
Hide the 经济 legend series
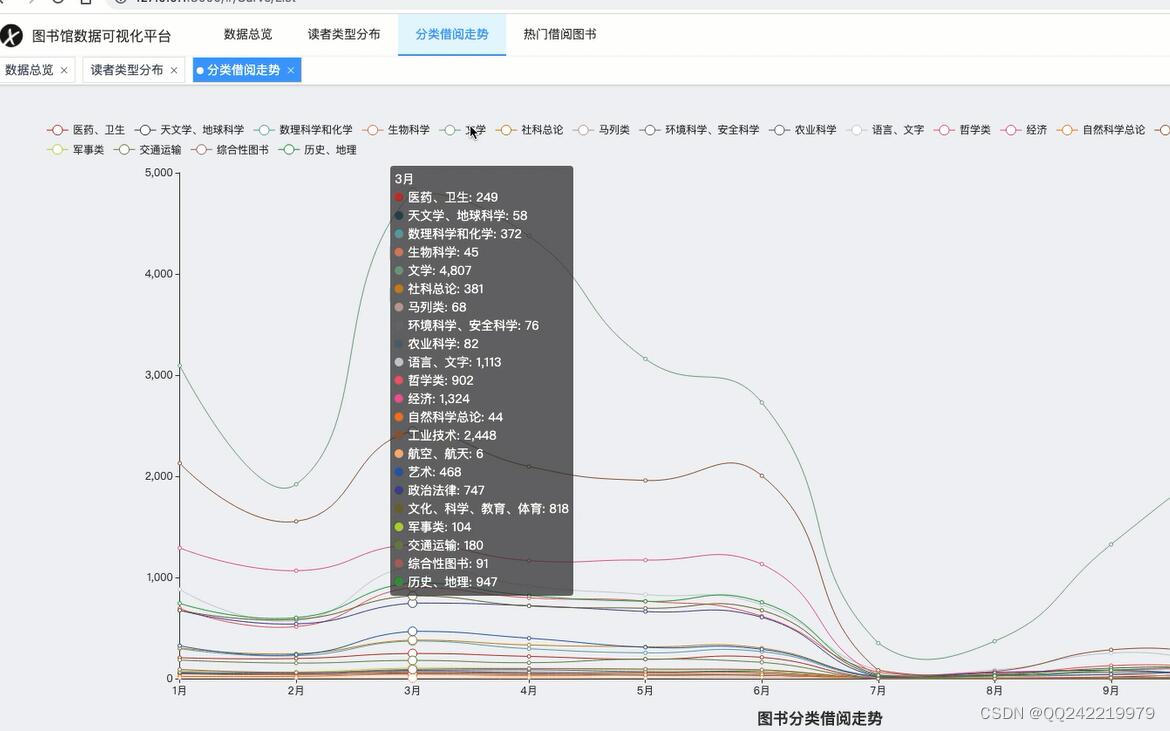click(1023, 130)
